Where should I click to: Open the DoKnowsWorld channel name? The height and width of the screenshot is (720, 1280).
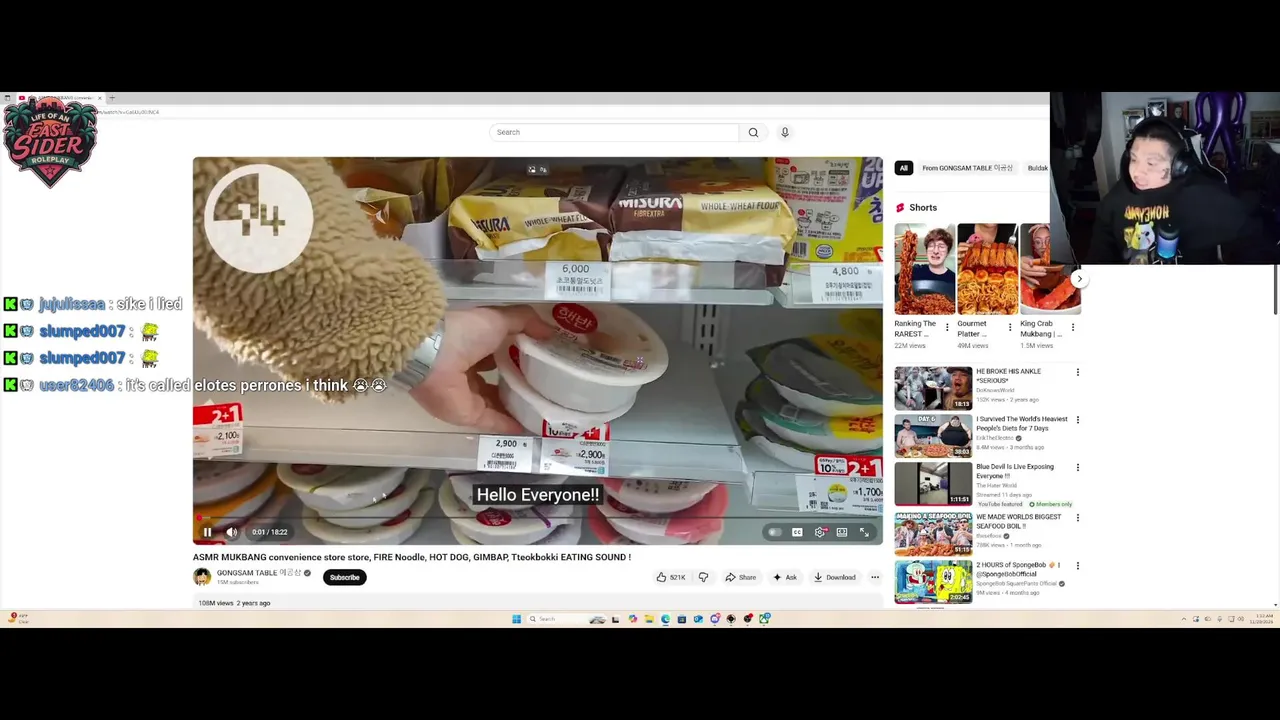[x=996, y=390]
